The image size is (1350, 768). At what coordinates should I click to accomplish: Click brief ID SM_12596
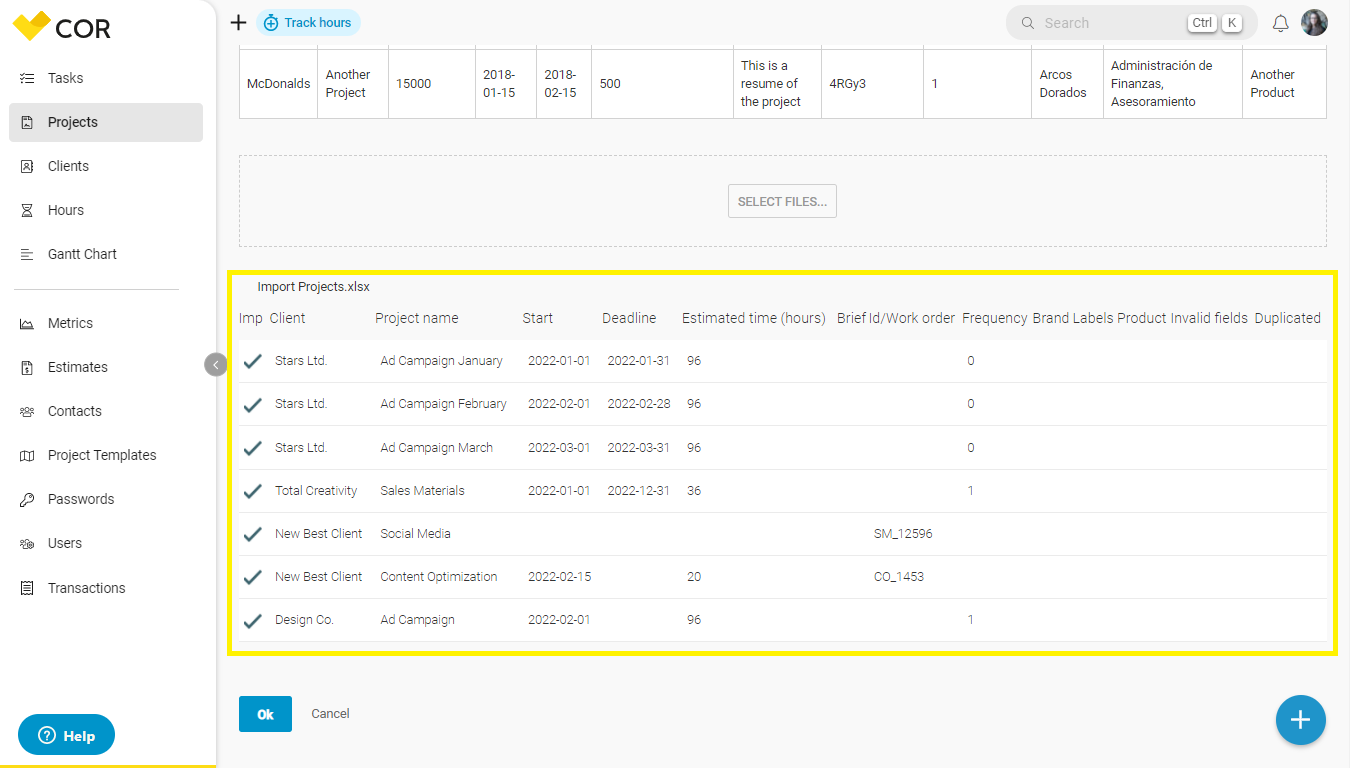(903, 534)
